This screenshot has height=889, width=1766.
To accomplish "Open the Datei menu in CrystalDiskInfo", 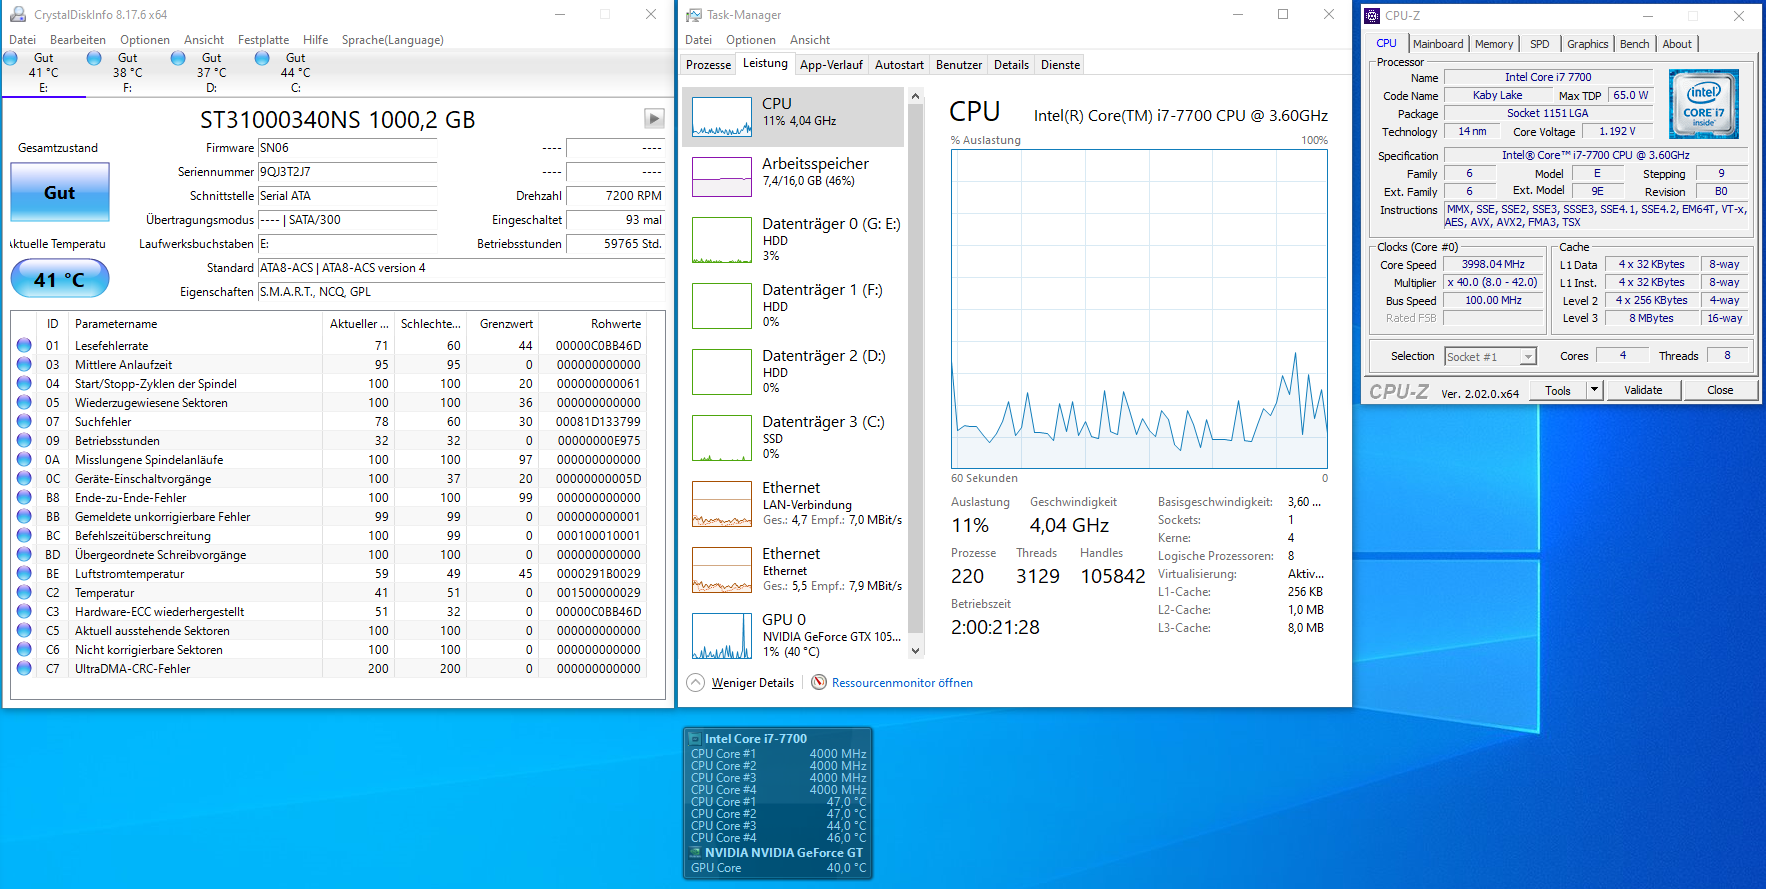I will (22, 40).
